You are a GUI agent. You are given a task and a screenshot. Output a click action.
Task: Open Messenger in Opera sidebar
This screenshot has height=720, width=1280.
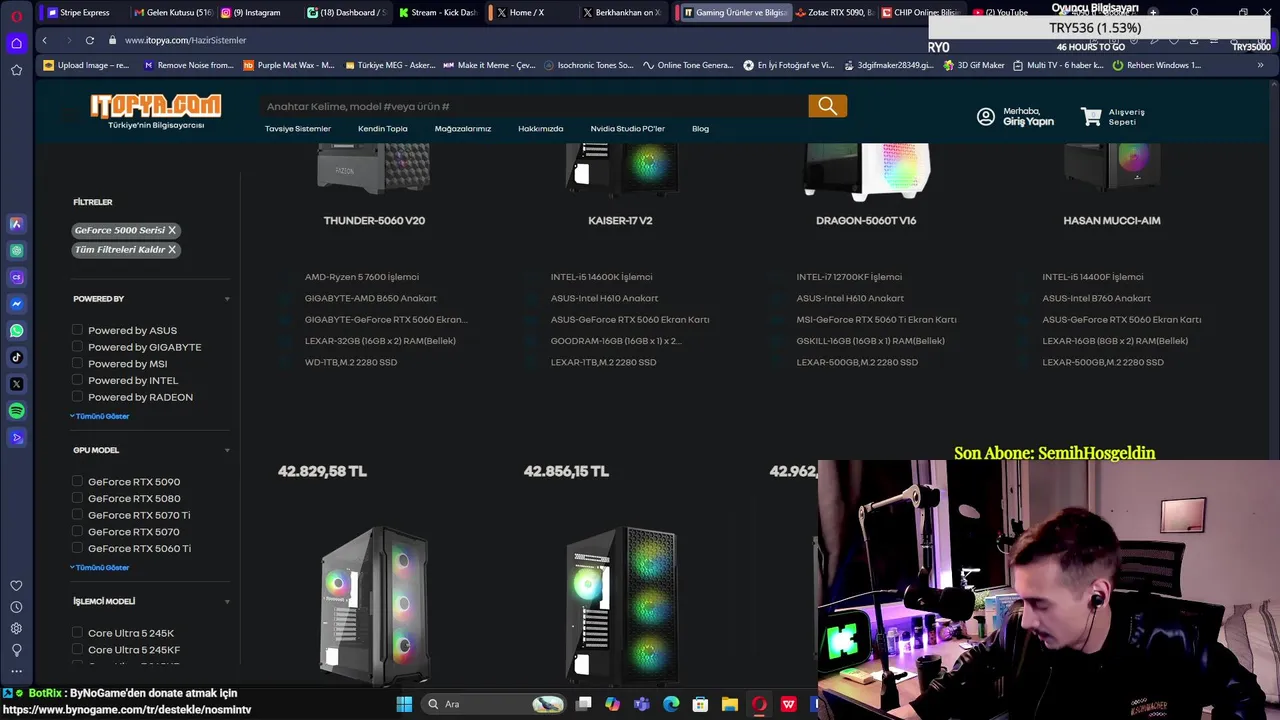pos(16,304)
